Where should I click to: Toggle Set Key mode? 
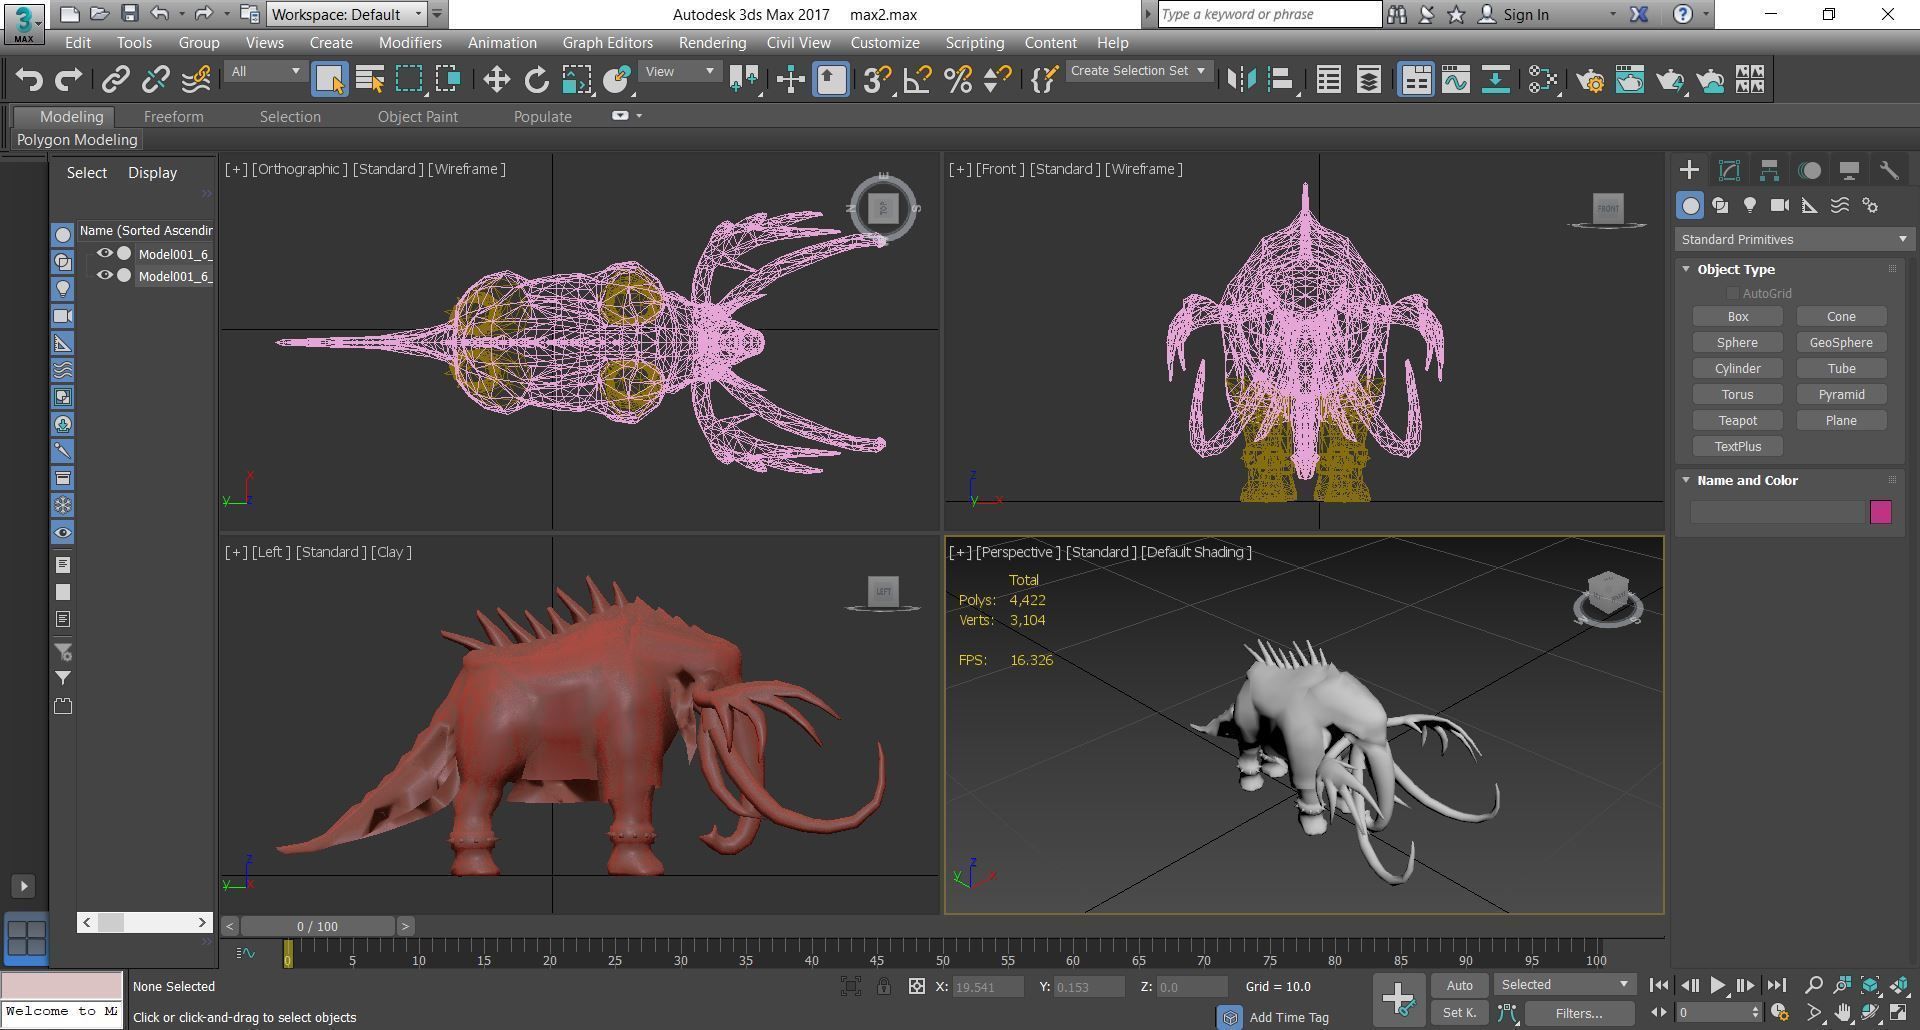1459,1013
